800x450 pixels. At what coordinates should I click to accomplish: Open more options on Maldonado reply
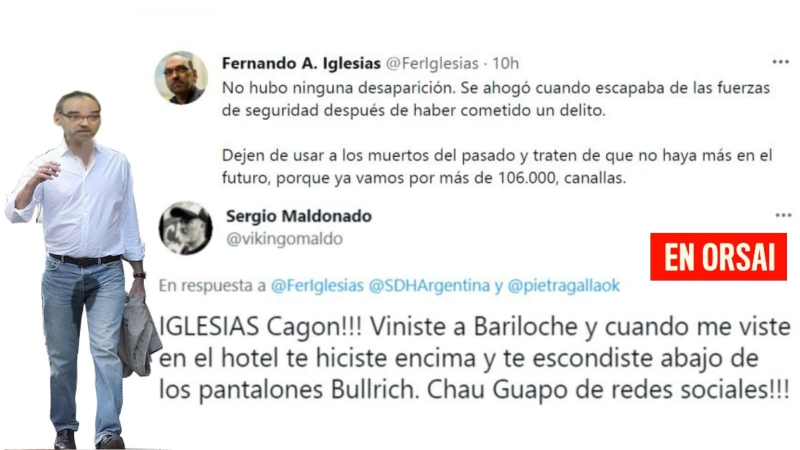783,215
